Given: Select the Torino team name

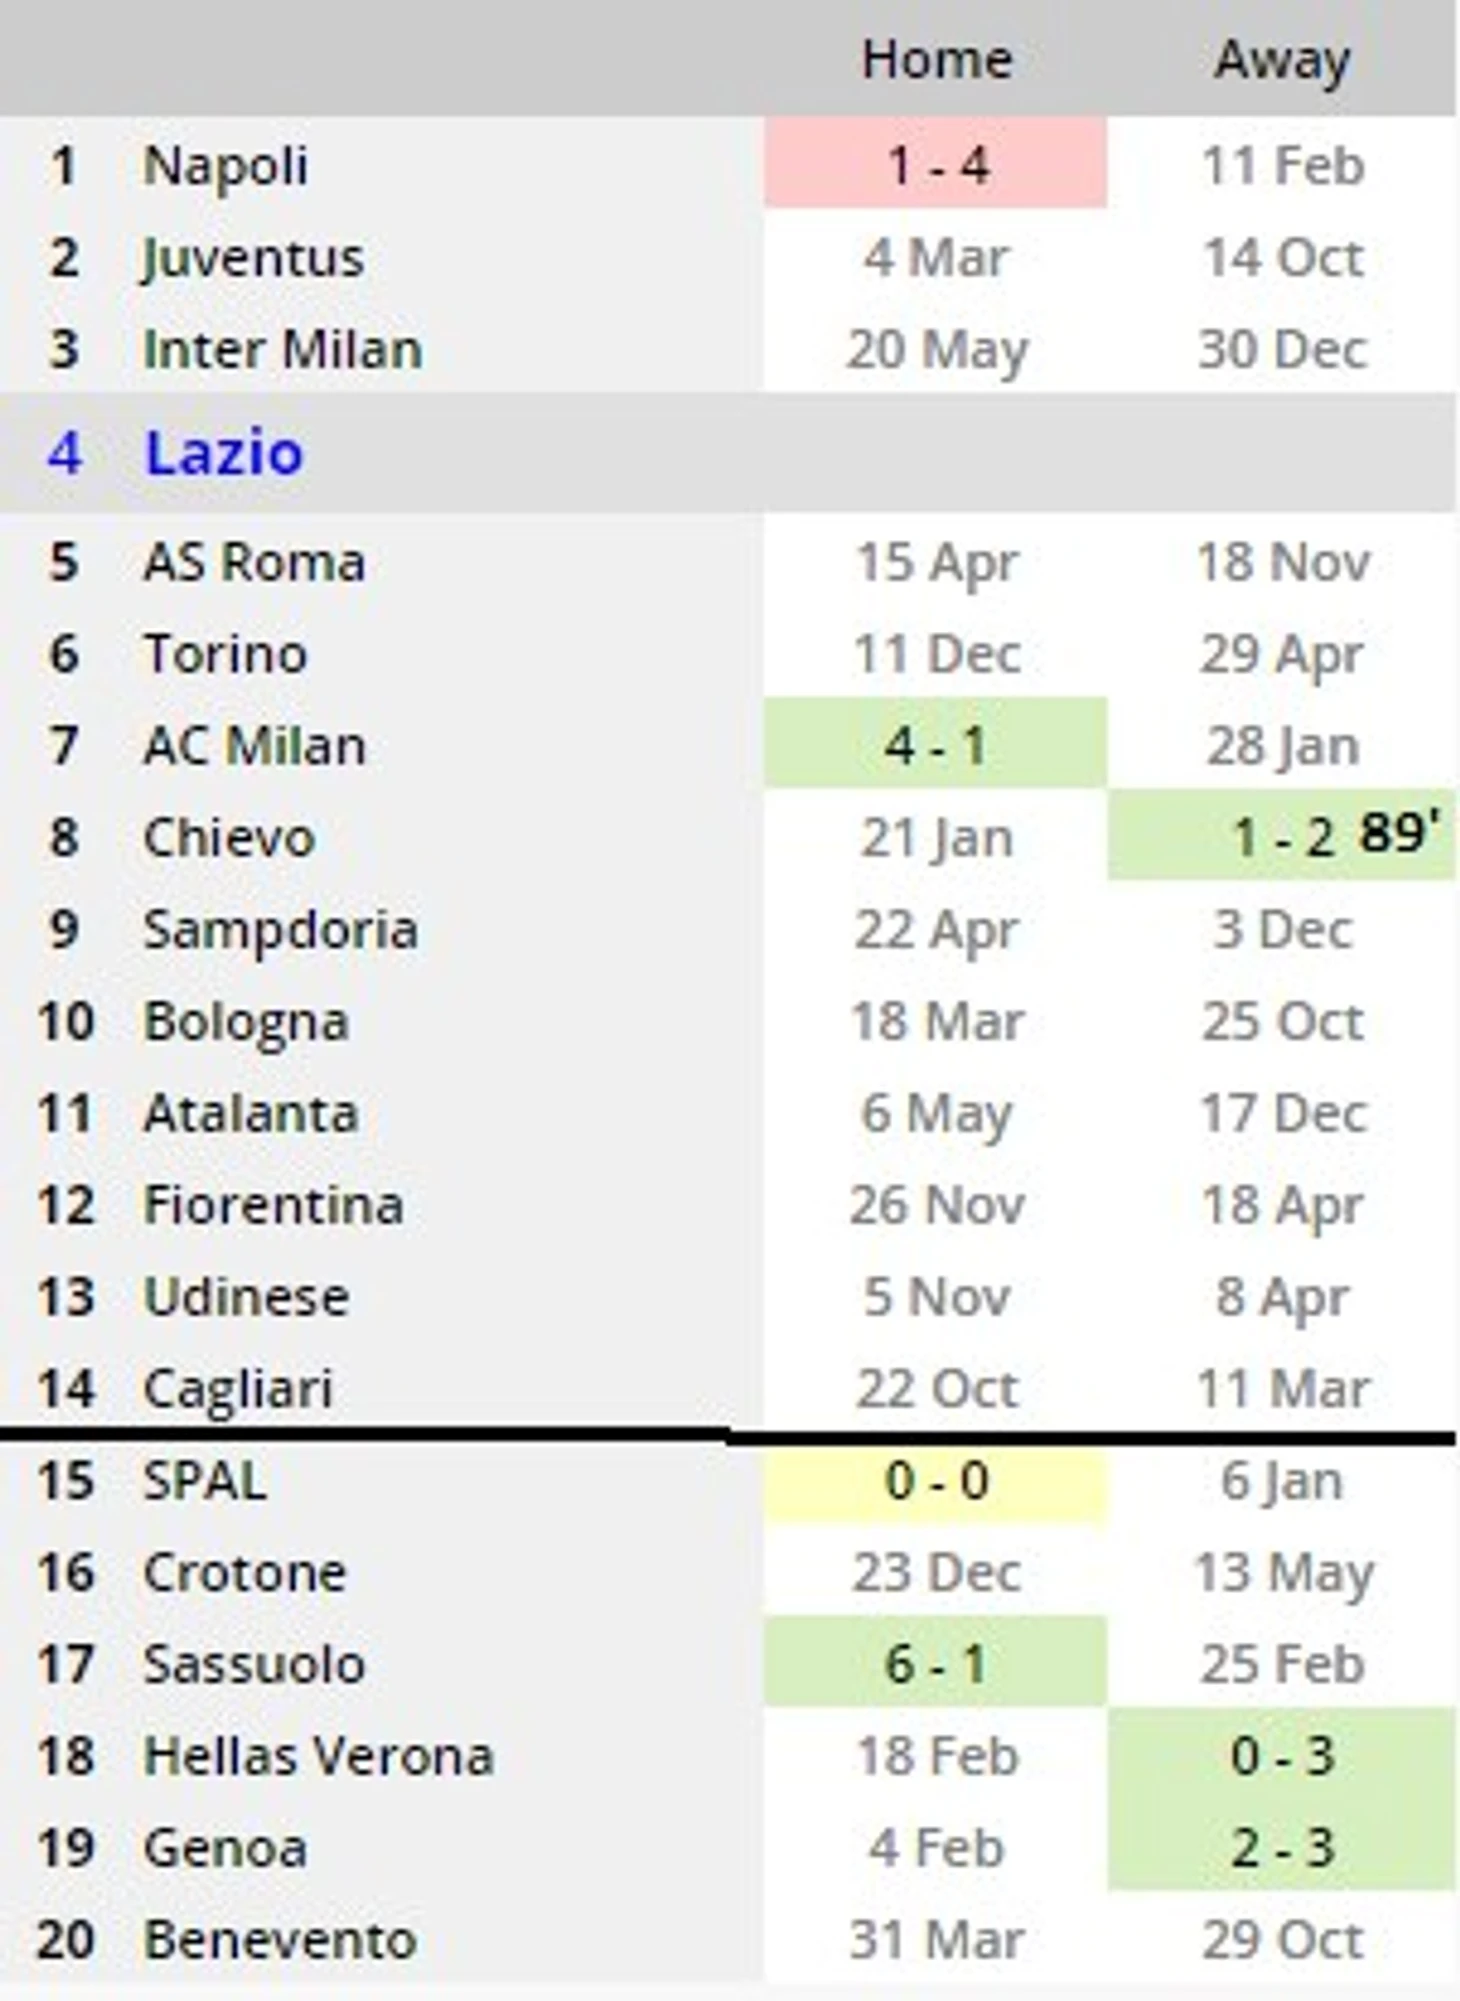Looking at the screenshot, I should click(x=225, y=653).
